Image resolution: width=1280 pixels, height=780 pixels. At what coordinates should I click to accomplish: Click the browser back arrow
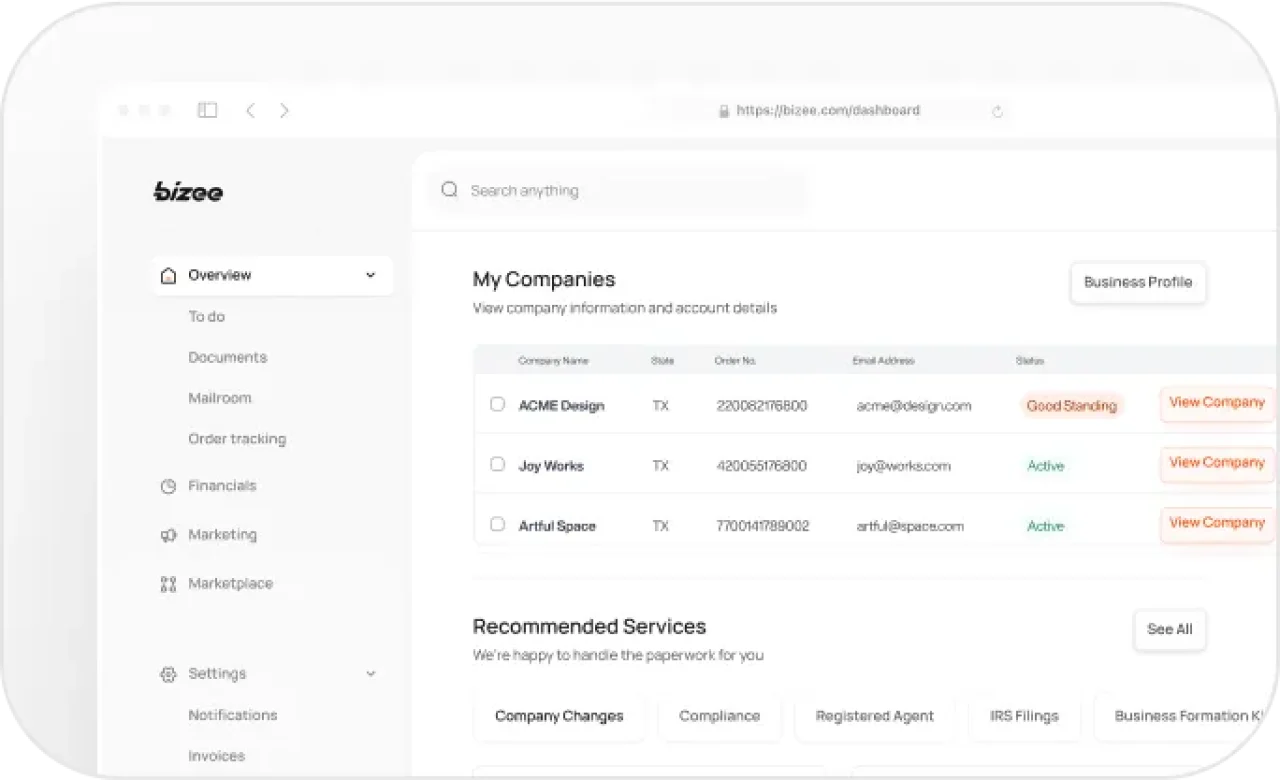point(250,110)
